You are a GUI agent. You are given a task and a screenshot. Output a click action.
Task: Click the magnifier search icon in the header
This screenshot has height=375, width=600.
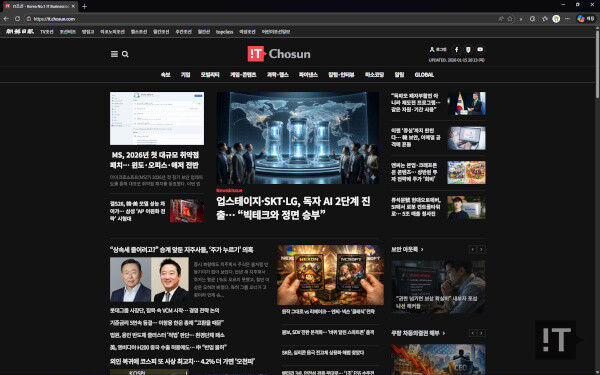pos(125,54)
